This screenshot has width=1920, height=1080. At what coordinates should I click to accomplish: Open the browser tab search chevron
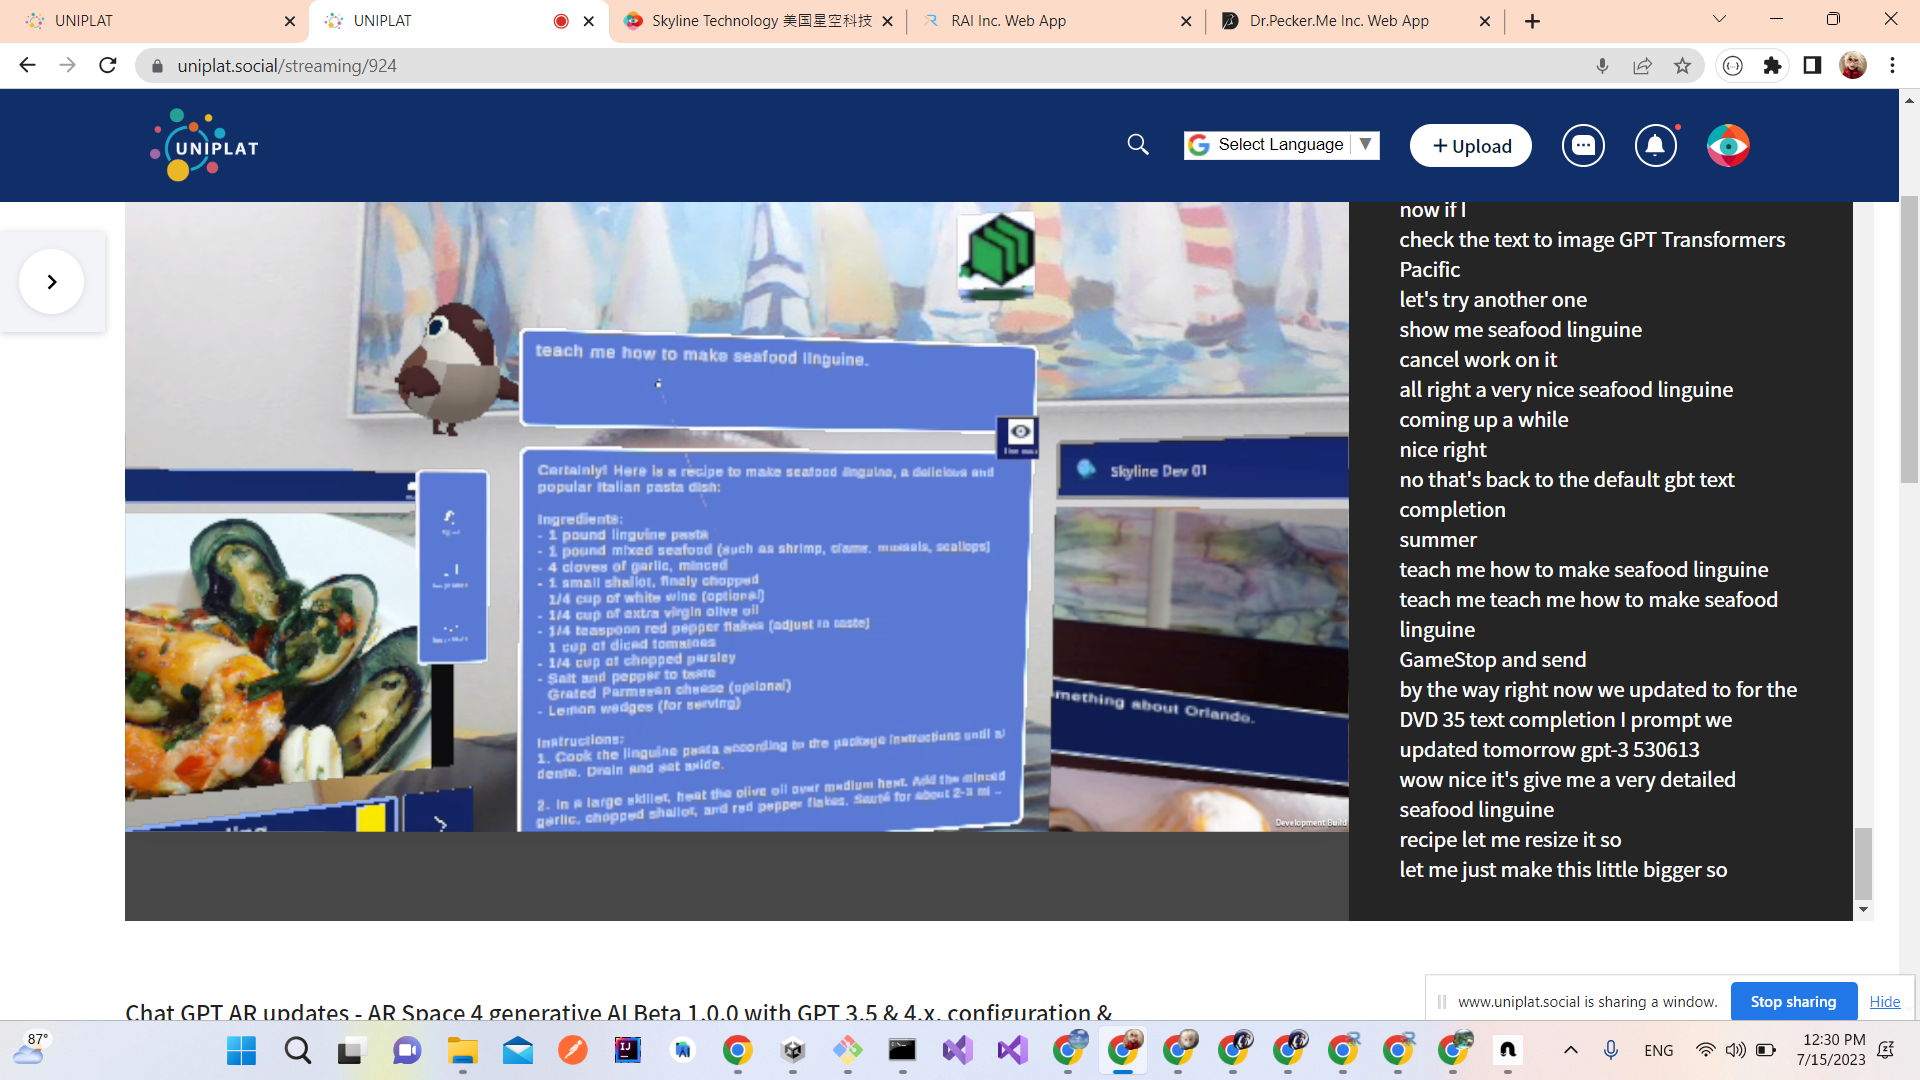click(1718, 20)
